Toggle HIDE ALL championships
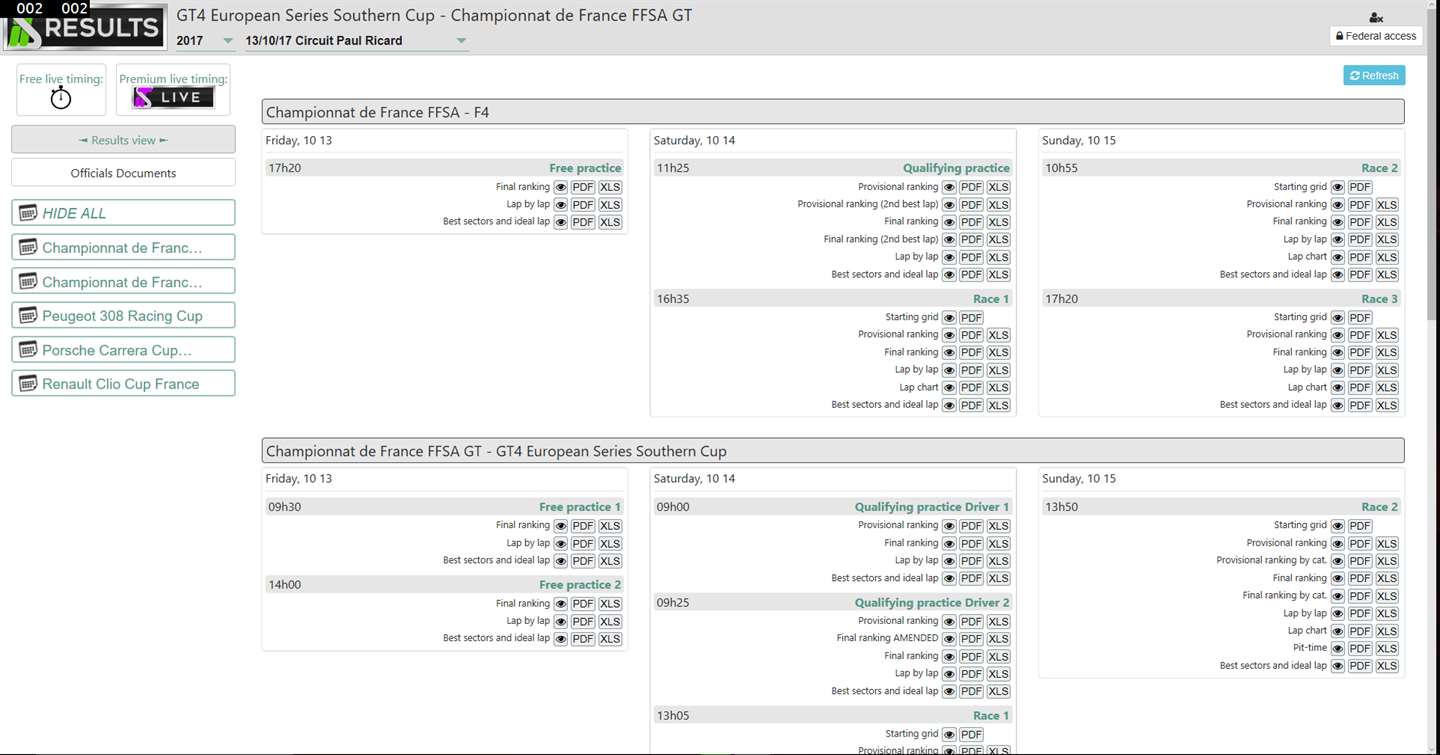 (123, 213)
